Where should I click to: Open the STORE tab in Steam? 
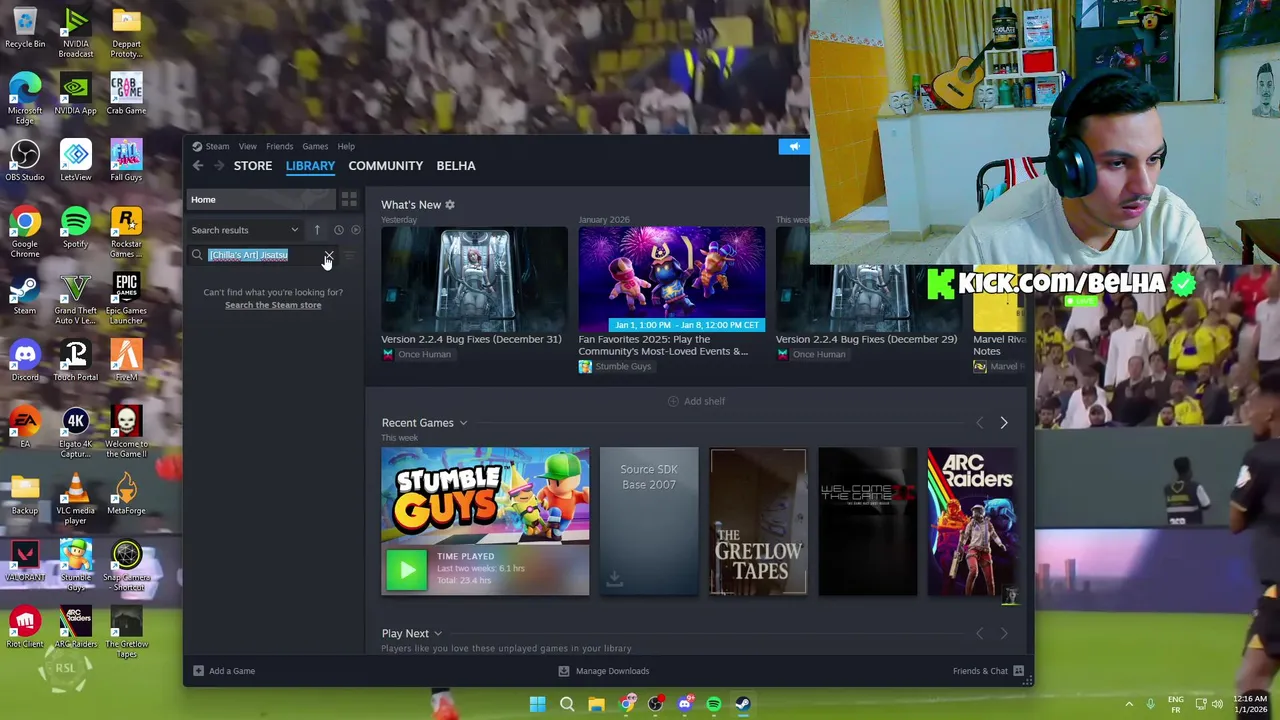coord(253,166)
